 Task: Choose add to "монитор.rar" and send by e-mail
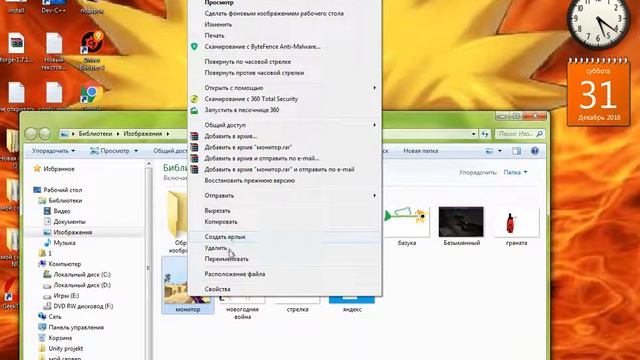coord(279,169)
